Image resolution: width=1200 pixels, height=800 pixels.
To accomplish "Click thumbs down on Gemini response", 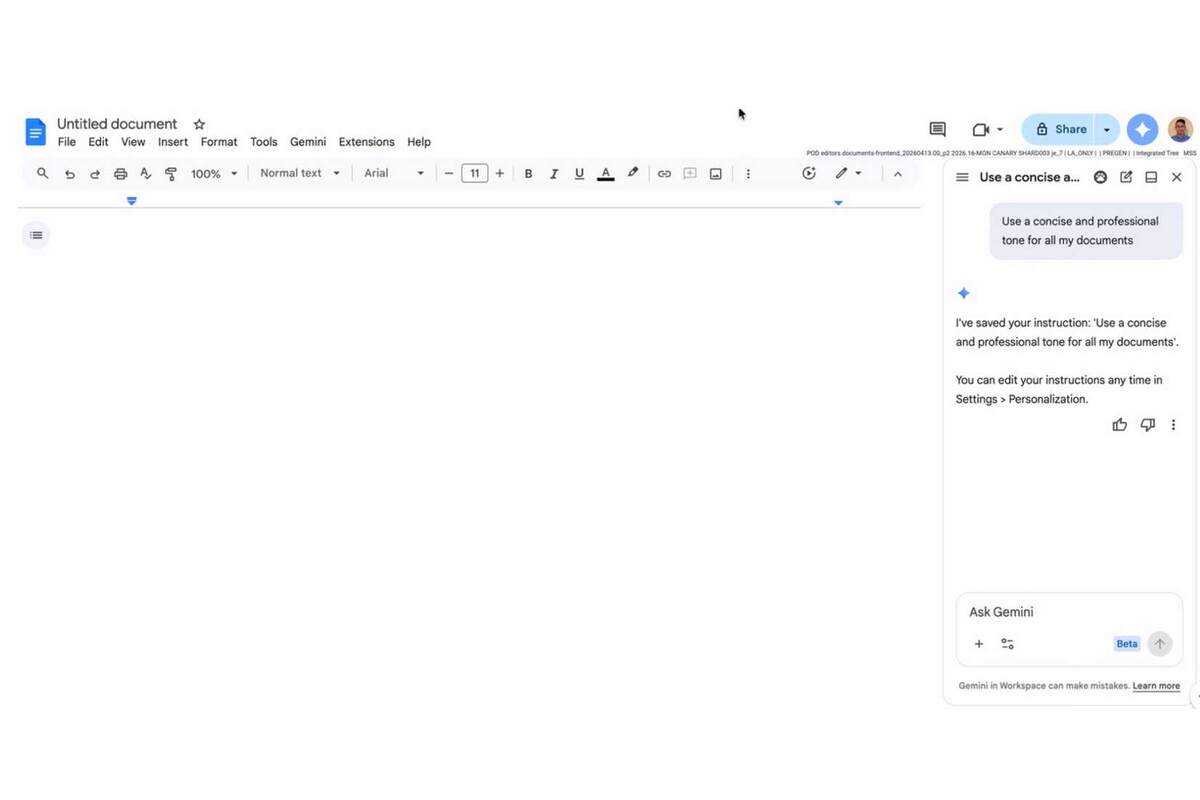I will click(1148, 425).
